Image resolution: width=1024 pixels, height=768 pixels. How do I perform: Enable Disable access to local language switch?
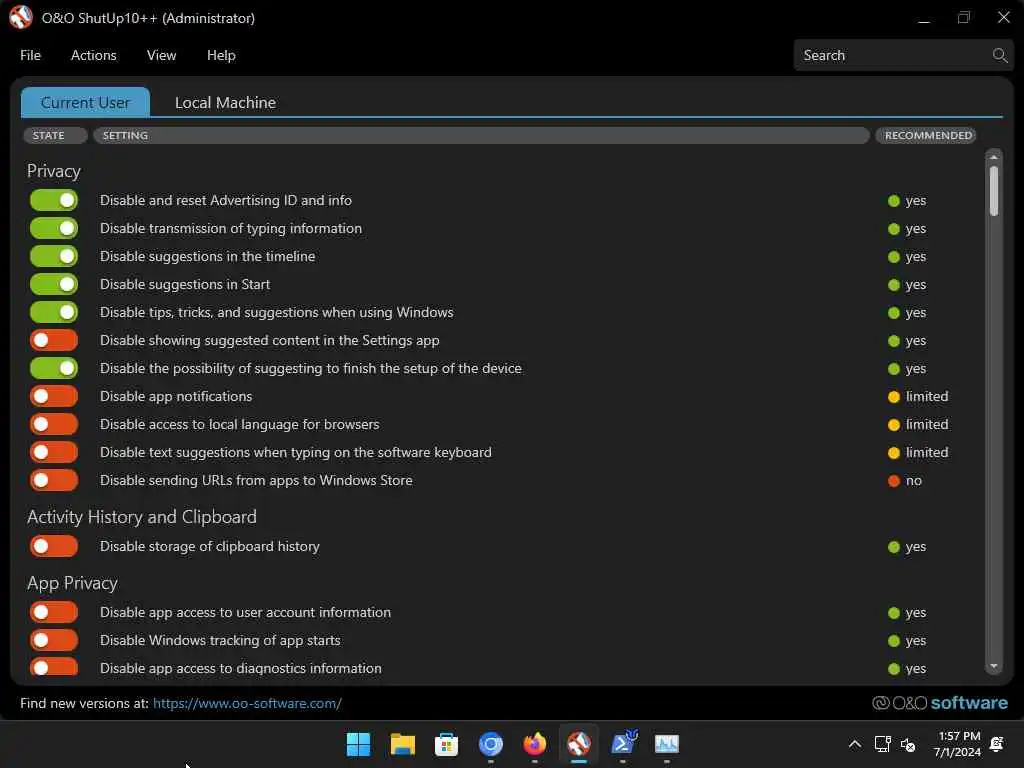54,424
